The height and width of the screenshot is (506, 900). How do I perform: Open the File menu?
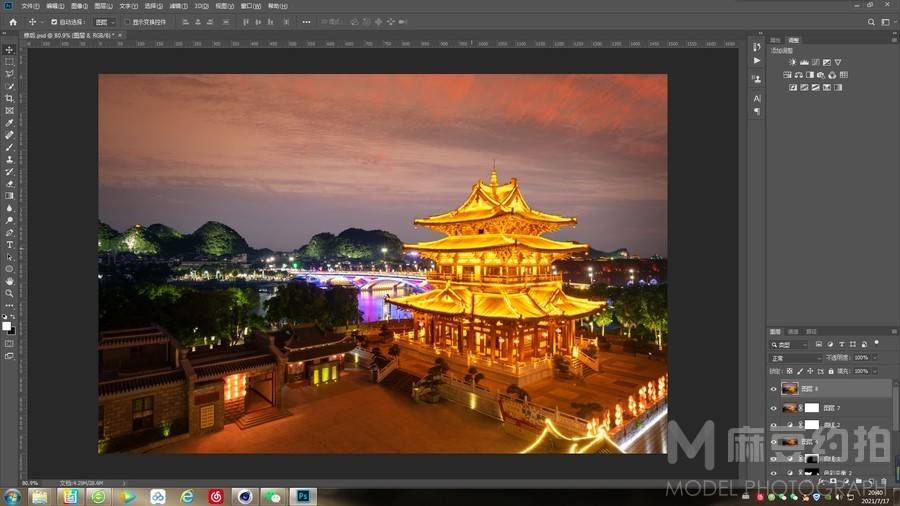pyautogui.click(x=30, y=6)
